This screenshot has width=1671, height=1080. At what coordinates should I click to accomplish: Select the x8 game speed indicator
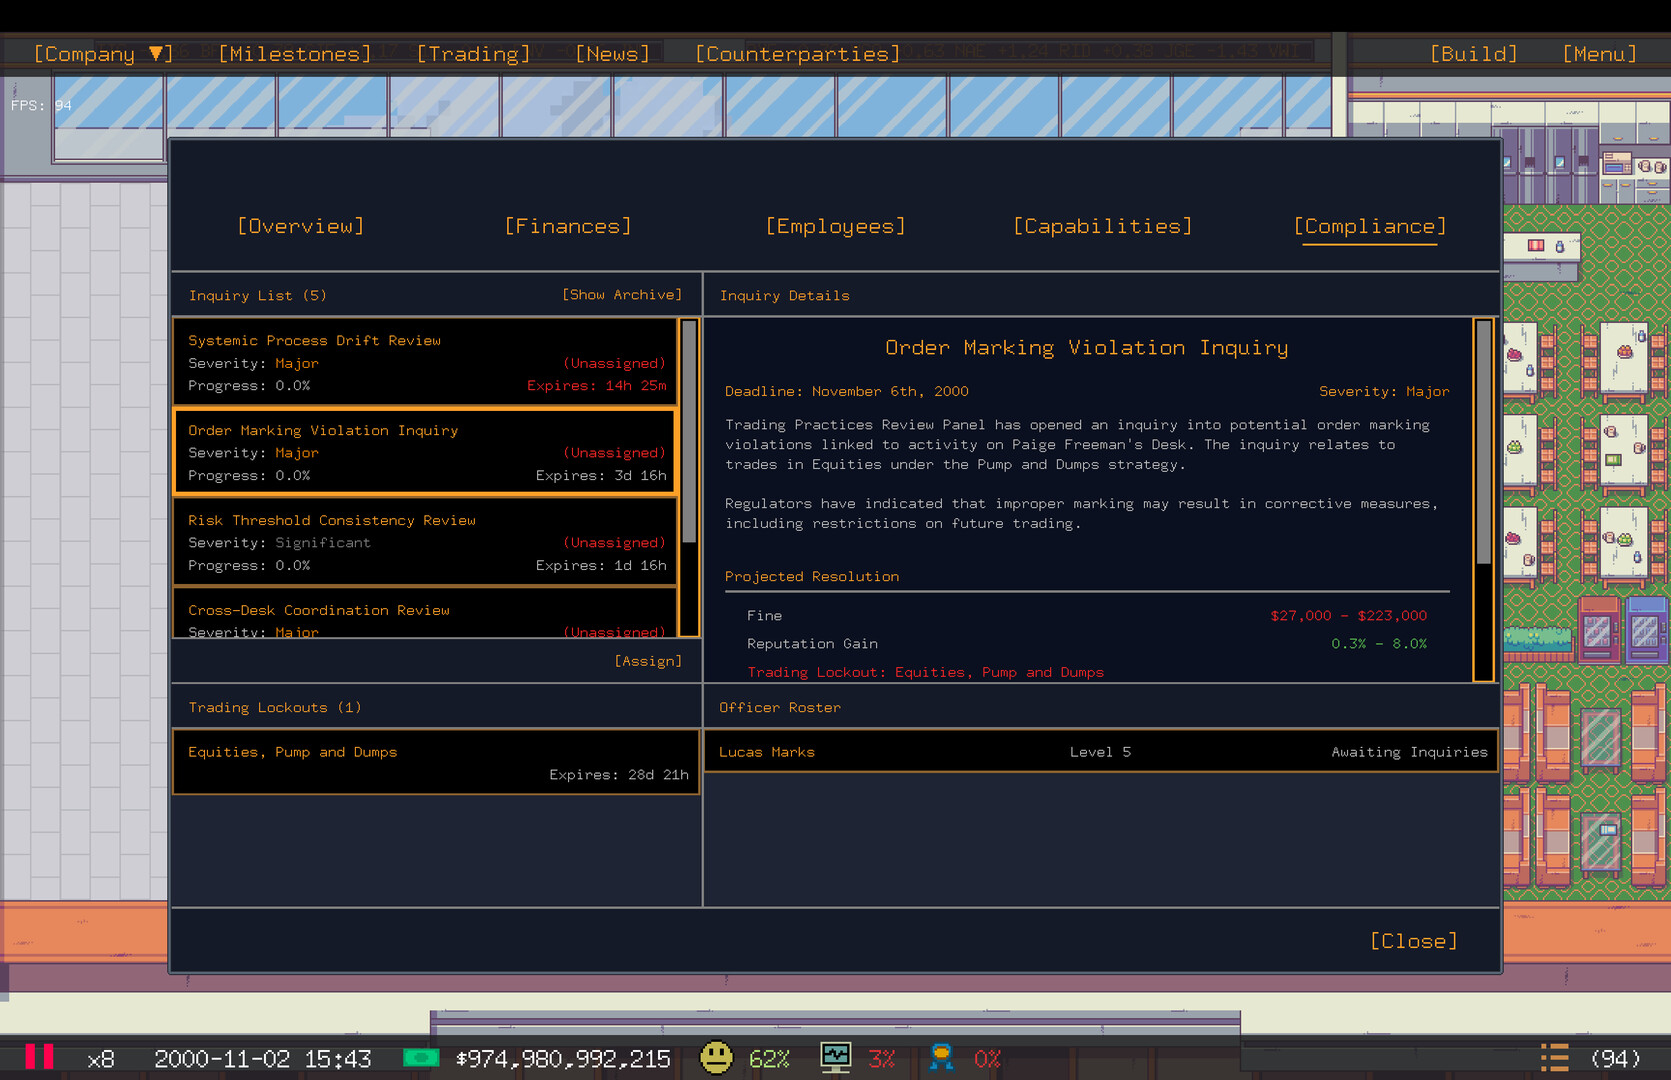pos(100,1057)
